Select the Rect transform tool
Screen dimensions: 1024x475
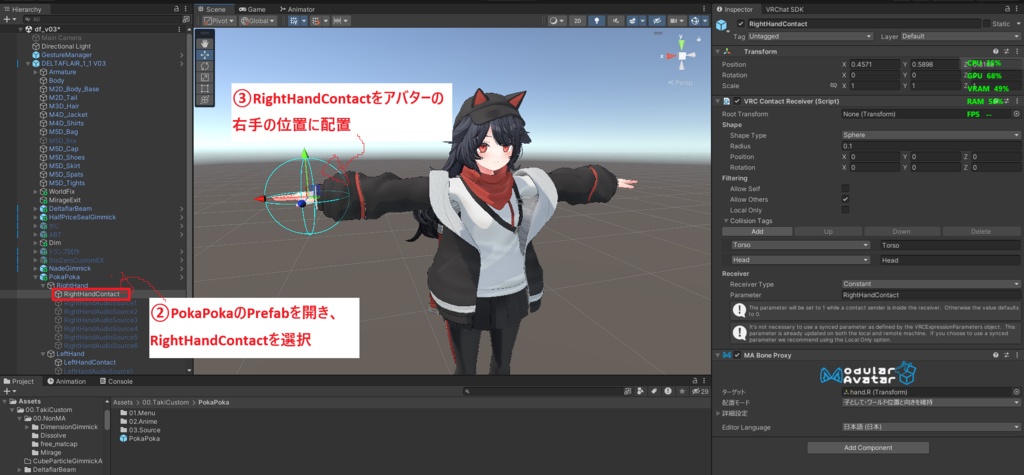click(x=204, y=88)
